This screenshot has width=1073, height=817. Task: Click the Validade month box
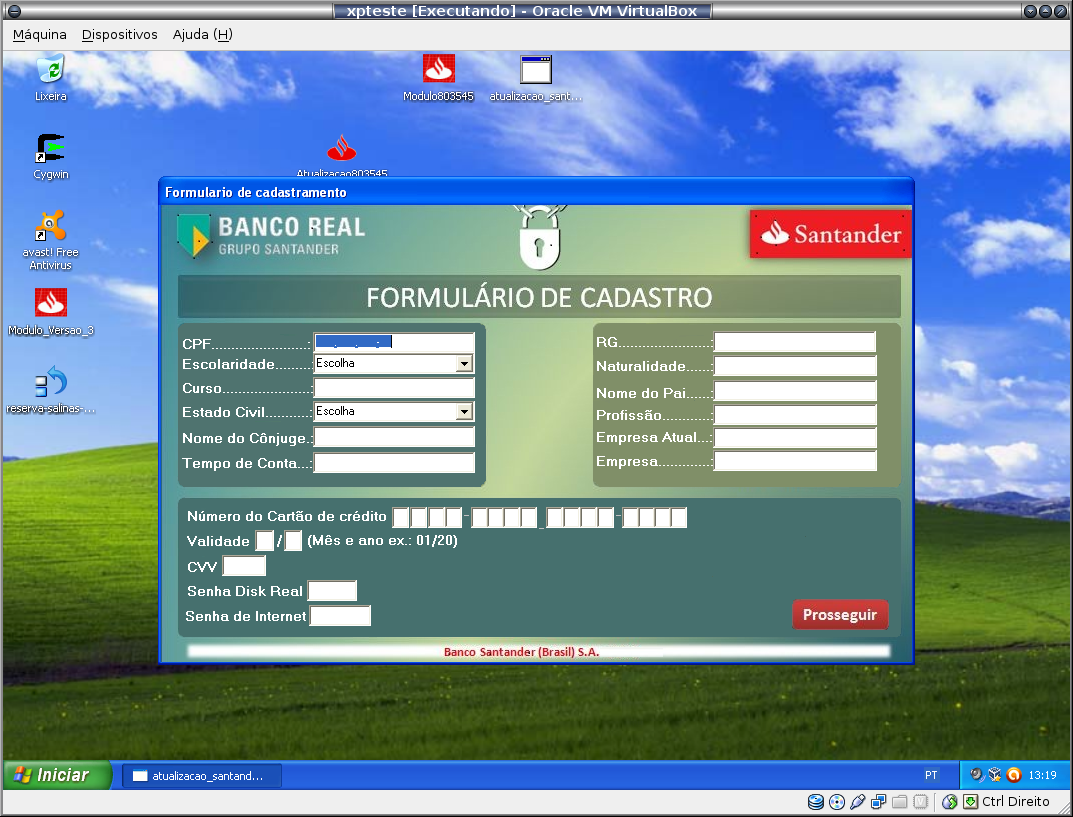click(x=264, y=541)
